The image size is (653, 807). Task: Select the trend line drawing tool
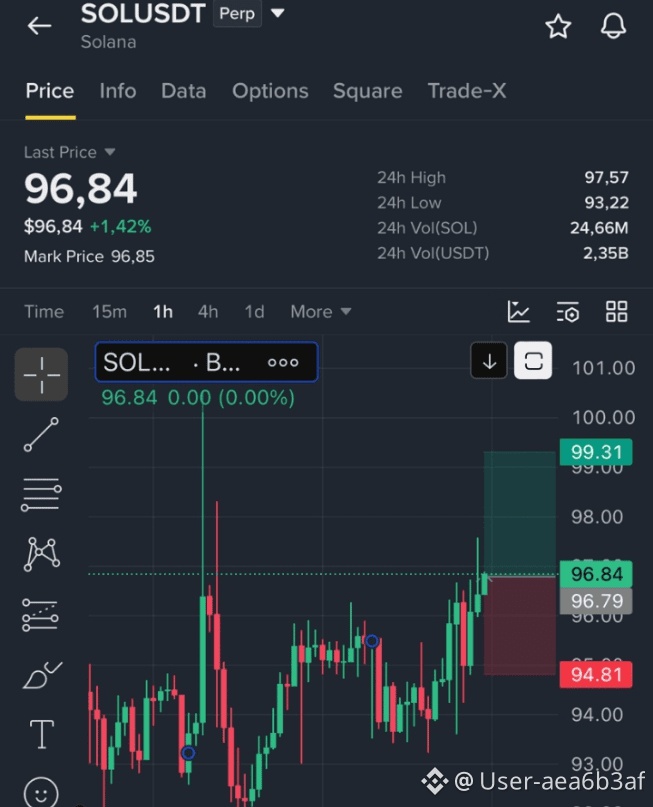[41, 435]
